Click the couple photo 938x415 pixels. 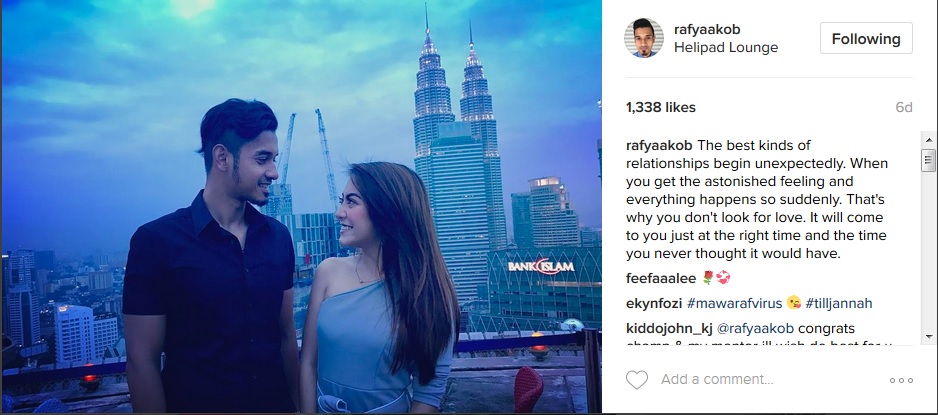[301, 206]
